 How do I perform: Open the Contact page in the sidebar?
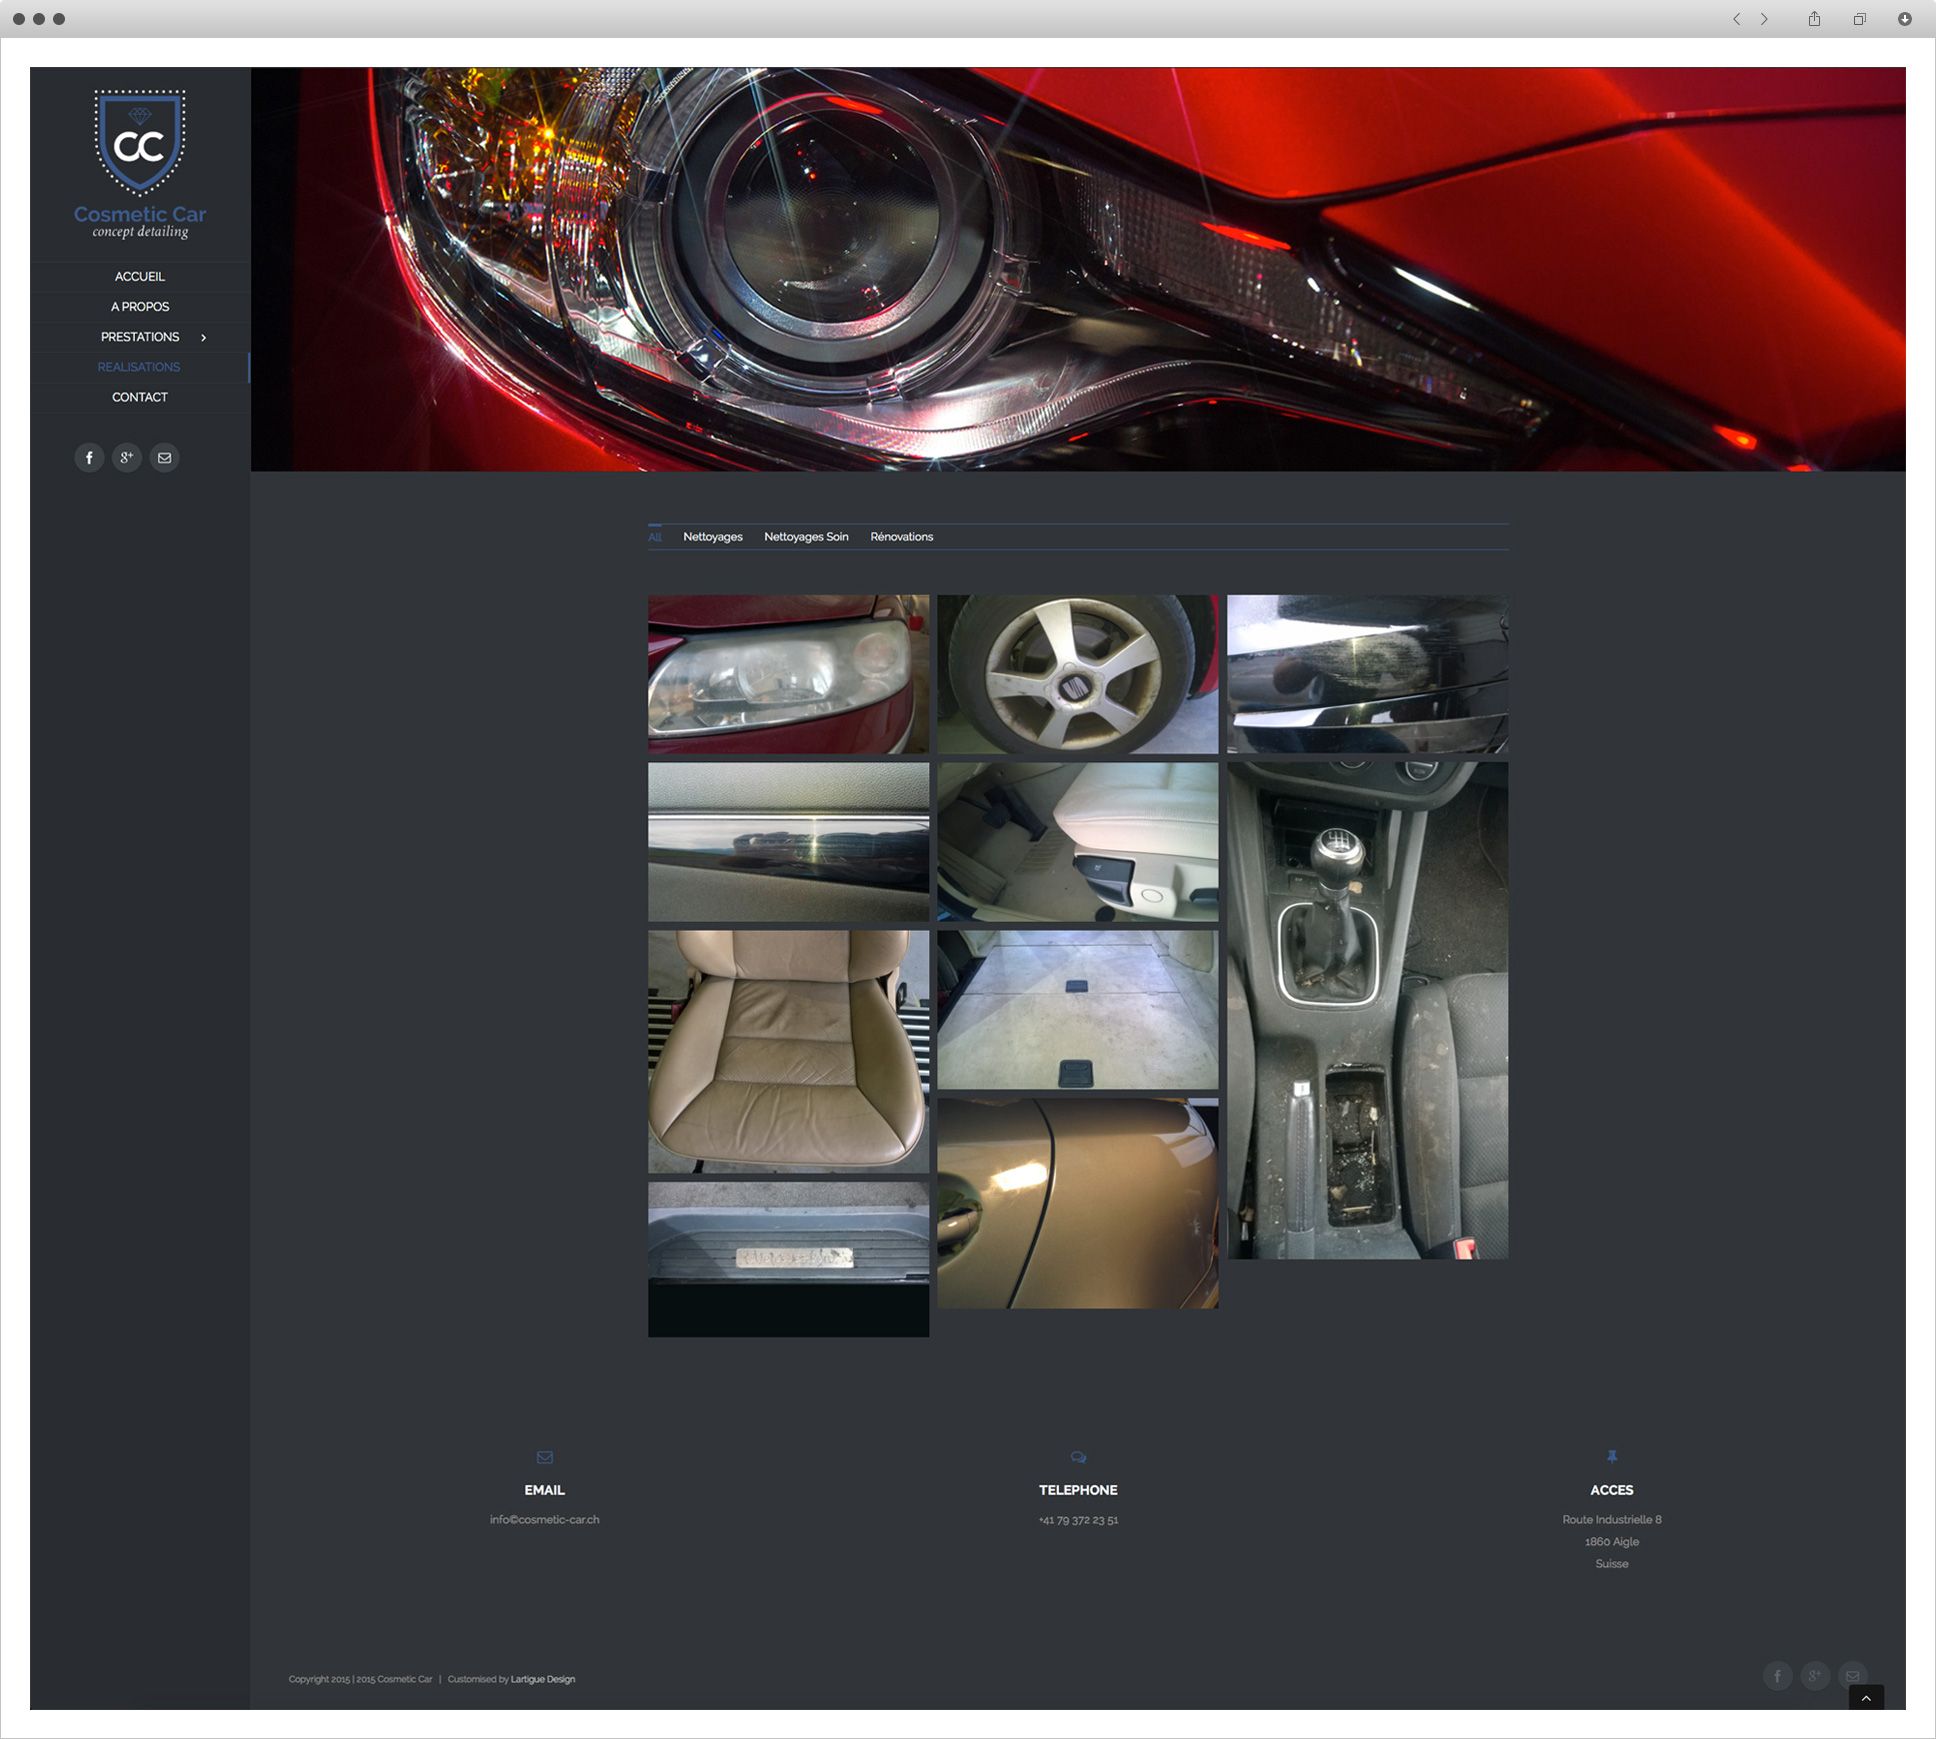click(140, 397)
